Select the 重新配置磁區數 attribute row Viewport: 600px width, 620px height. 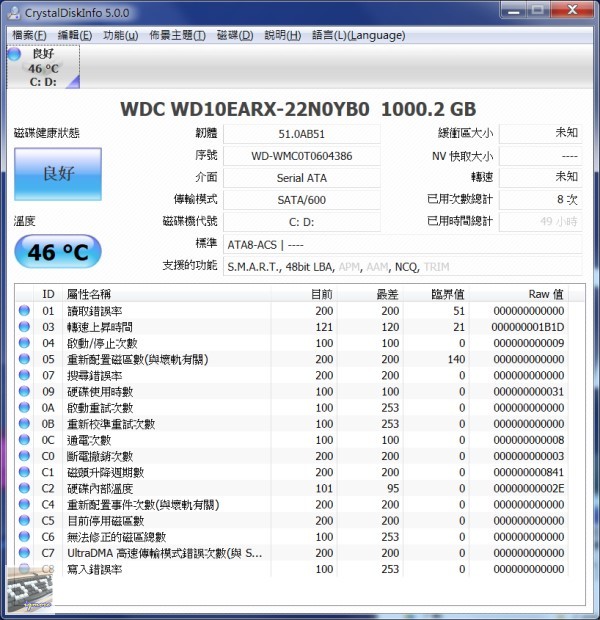(291, 359)
